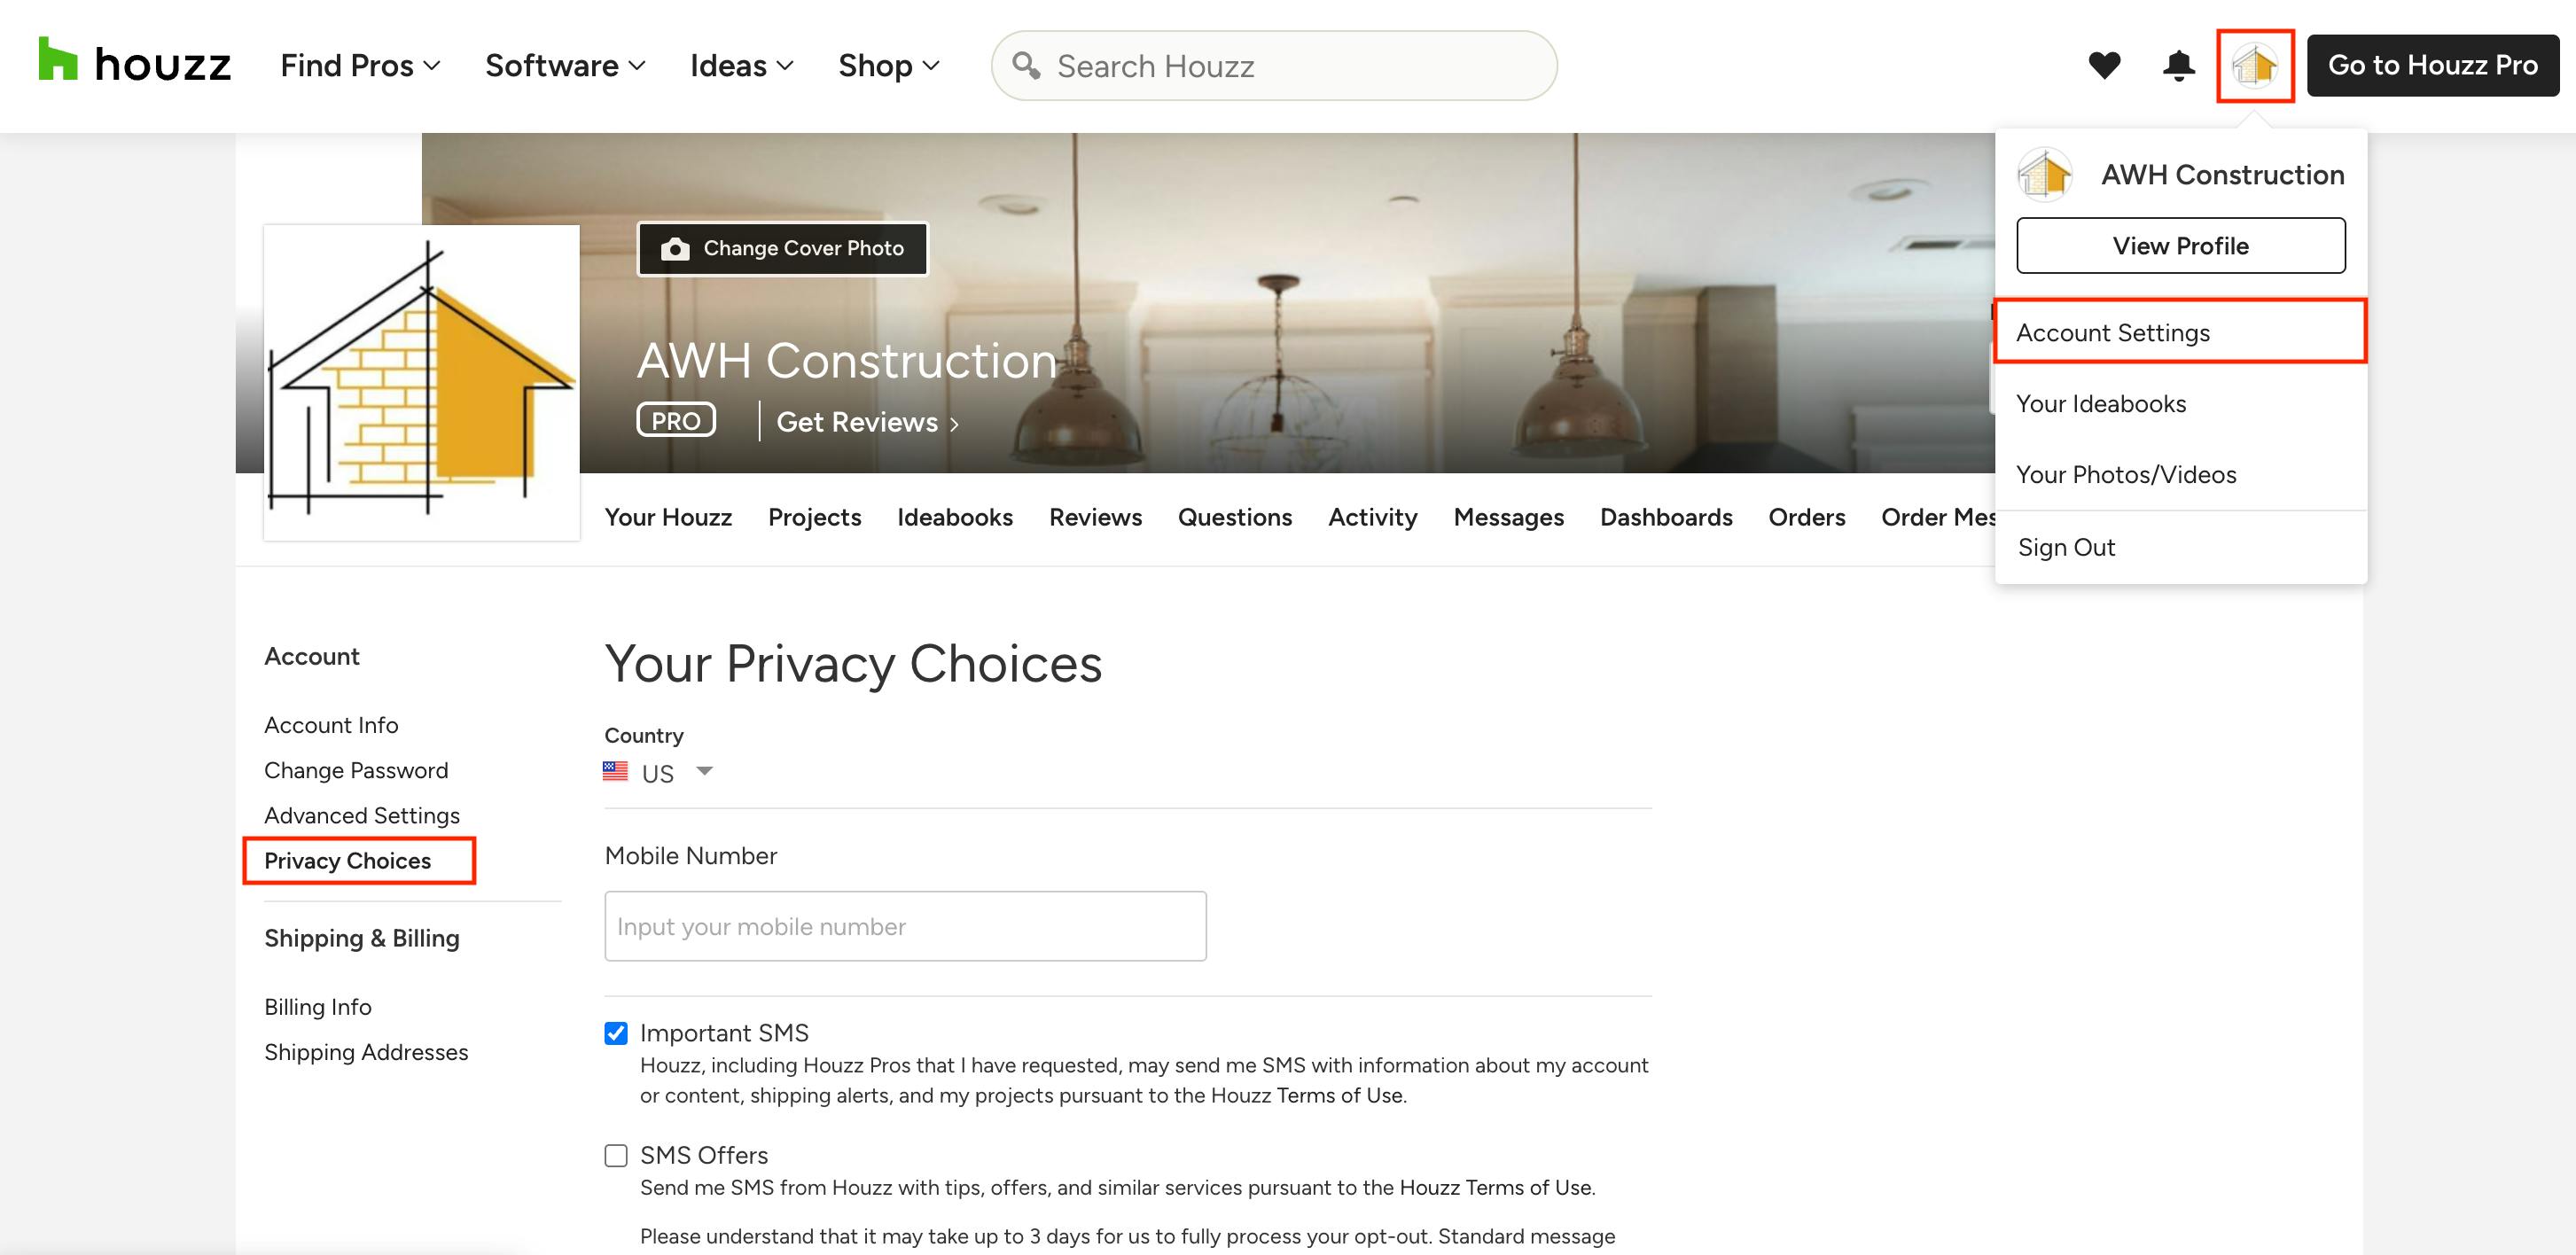Click the mobile number input field

(x=905, y=926)
